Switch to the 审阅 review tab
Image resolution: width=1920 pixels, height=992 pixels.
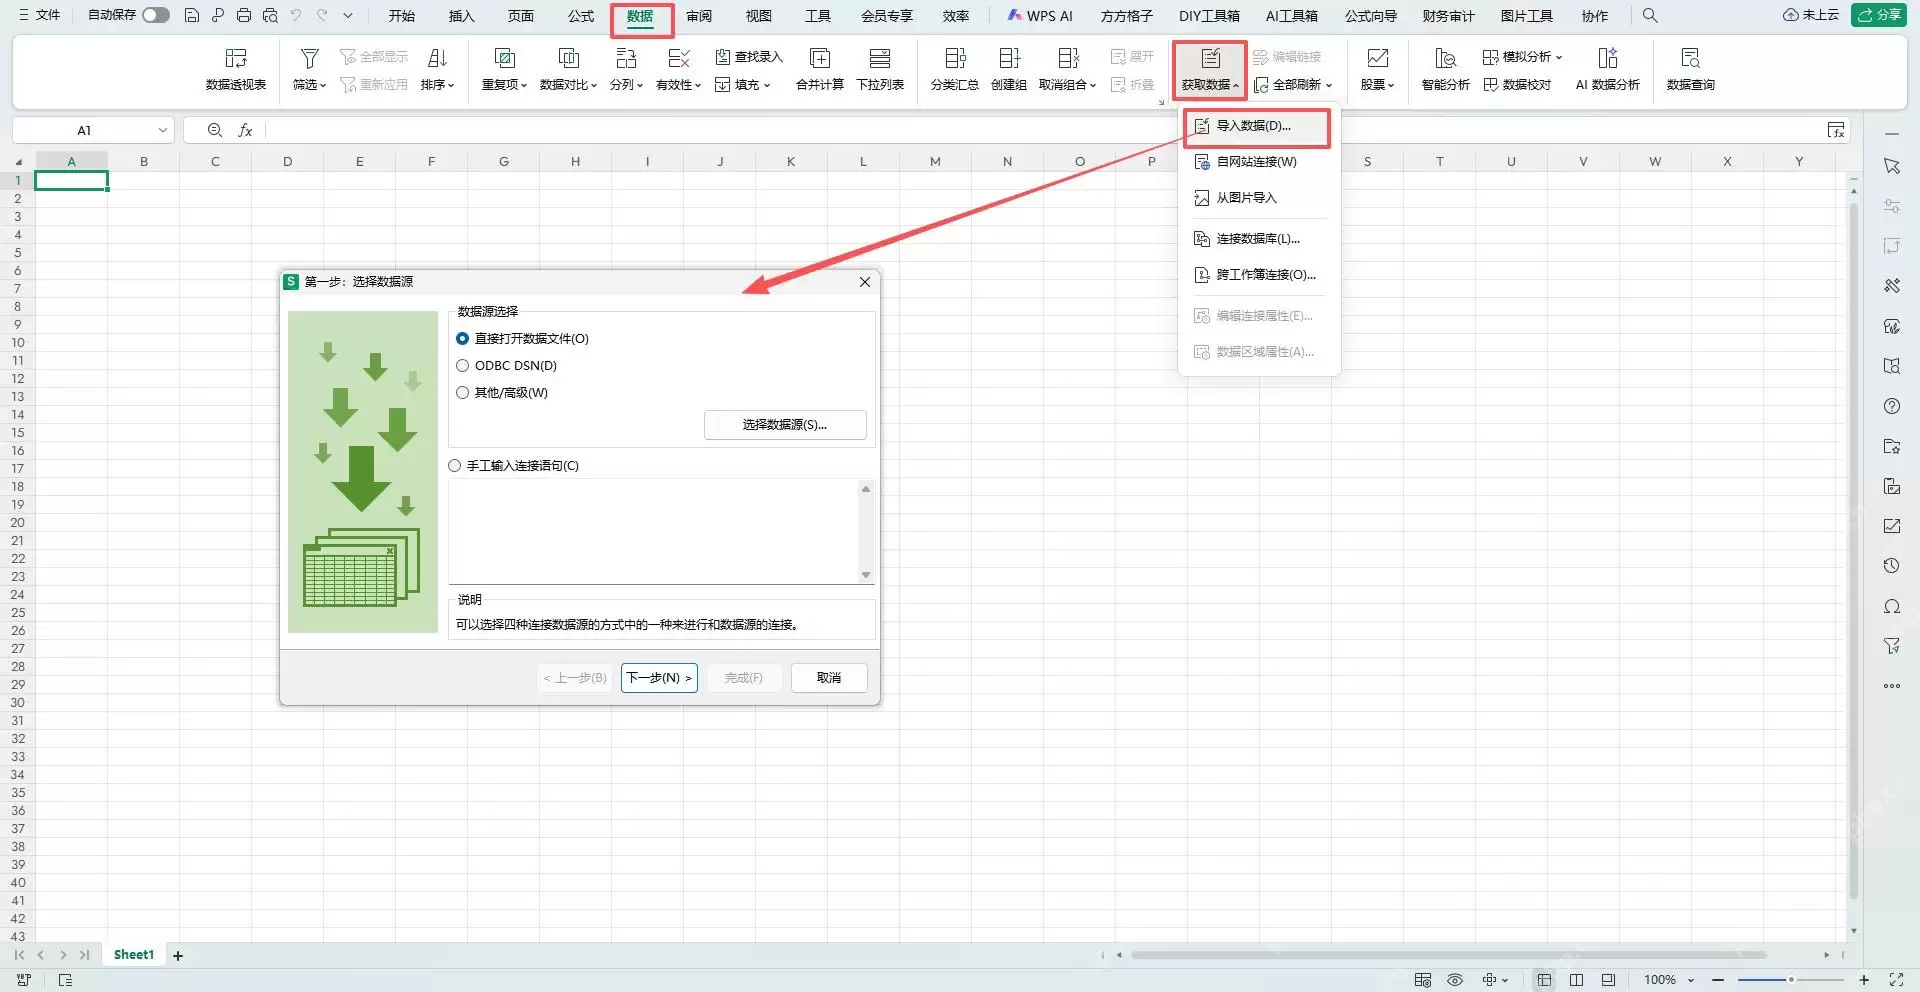pos(699,16)
